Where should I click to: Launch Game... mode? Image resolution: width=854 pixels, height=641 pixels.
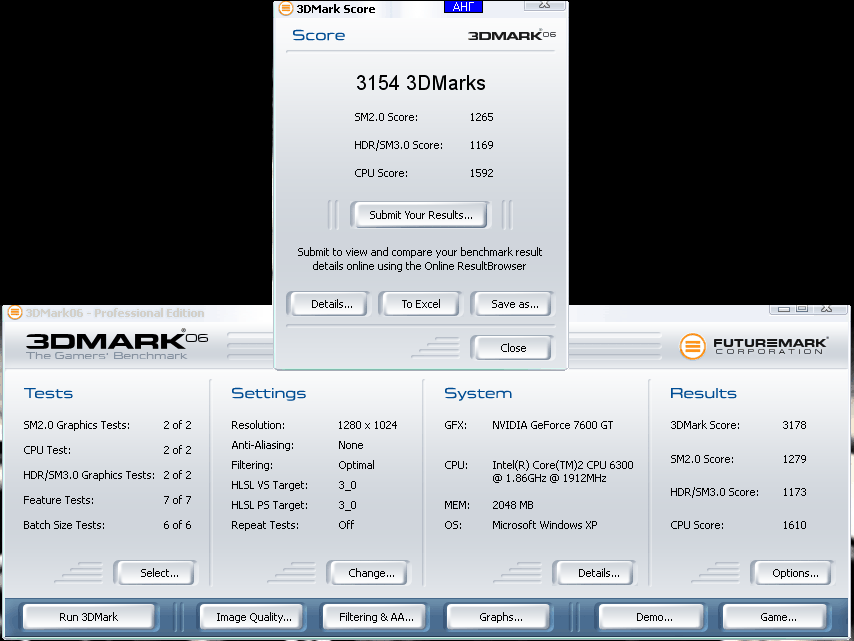coord(778,617)
